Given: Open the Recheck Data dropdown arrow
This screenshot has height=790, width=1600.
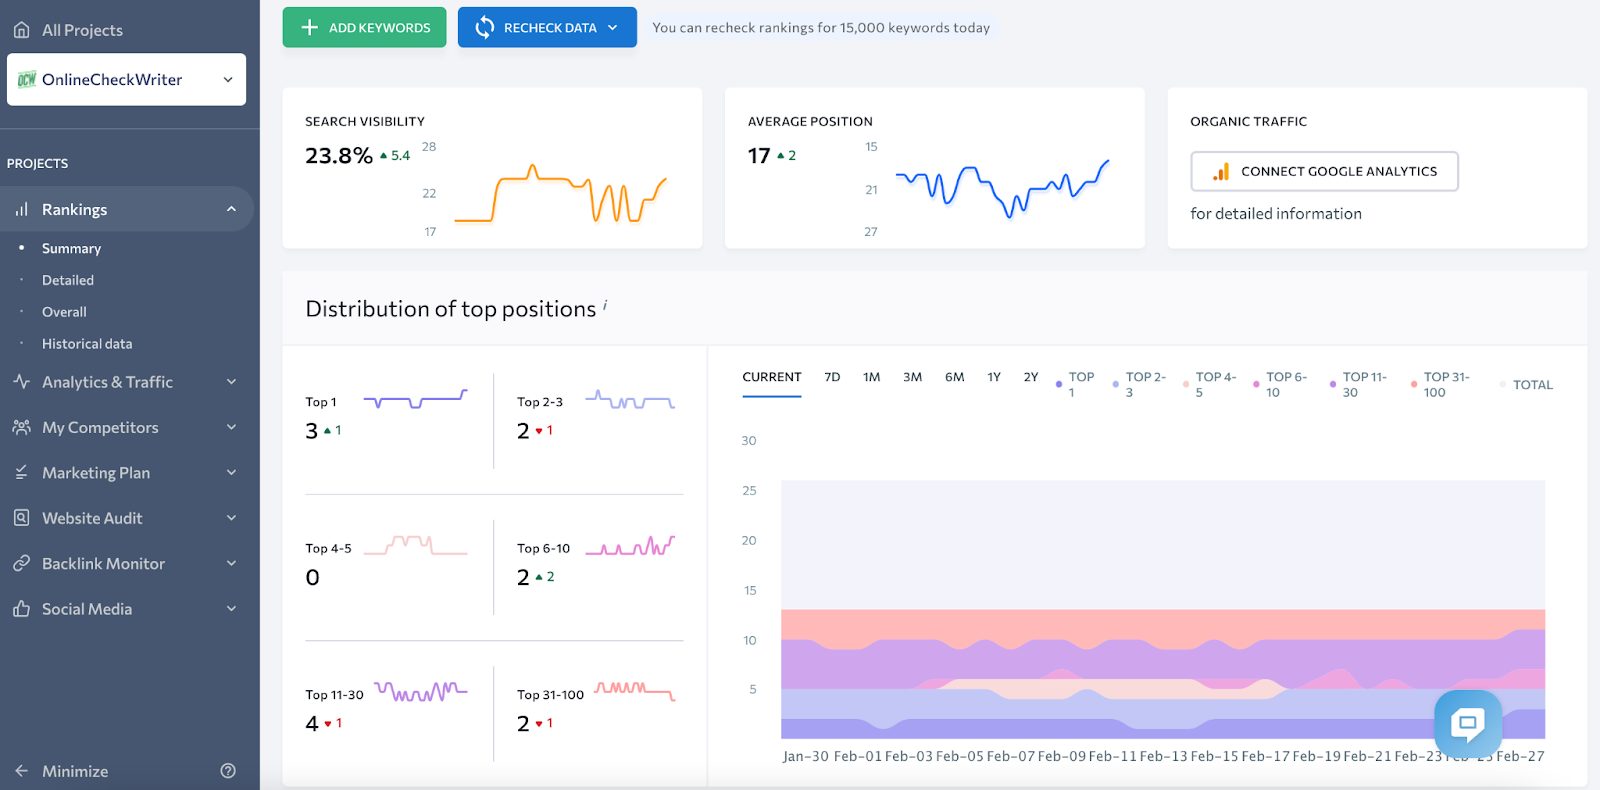Looking at the screenshot, I should tap(613, 28).
